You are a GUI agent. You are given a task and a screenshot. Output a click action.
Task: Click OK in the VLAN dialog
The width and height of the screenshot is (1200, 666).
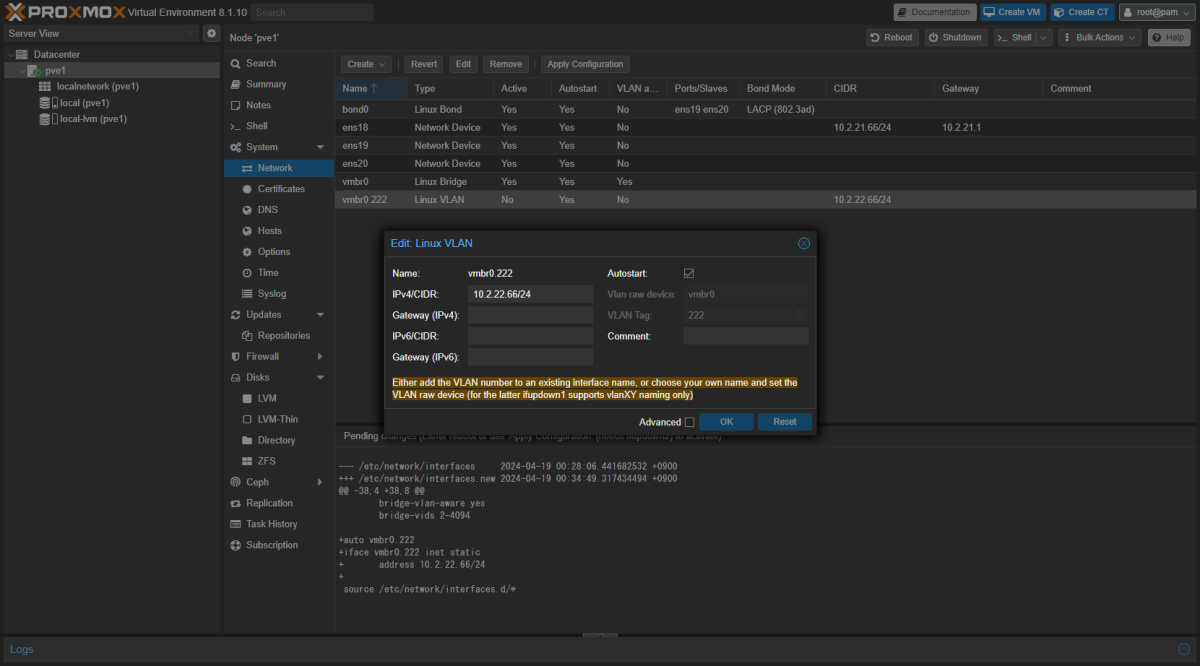tap(727, 422)
